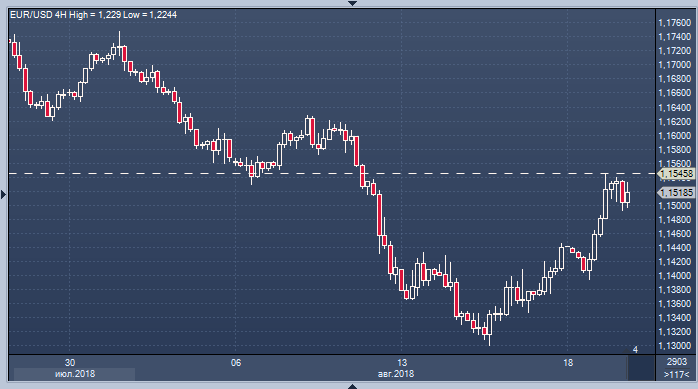The height and width of the screenshot is (389, 698).
Task: Click the bottom expand arrow below the chart
Action: 352,386
